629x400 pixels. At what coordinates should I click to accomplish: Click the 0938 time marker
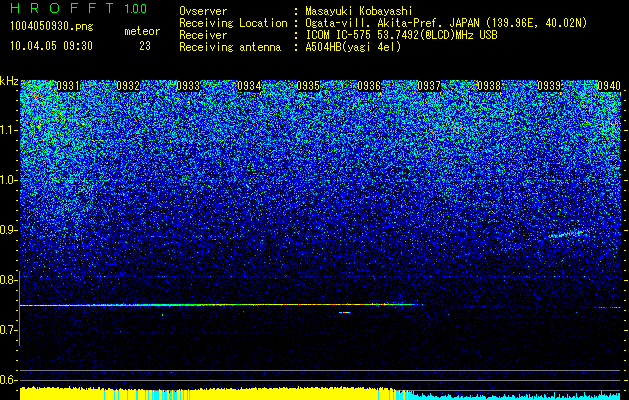[489, 86]
